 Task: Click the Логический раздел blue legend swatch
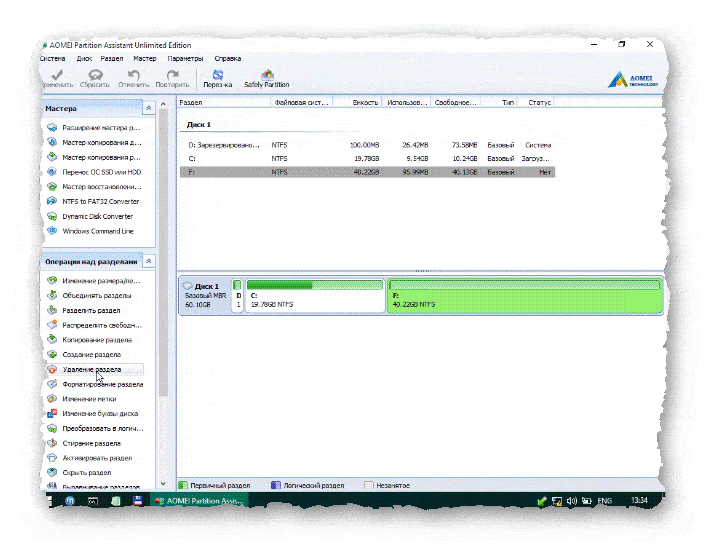point(276,485)
